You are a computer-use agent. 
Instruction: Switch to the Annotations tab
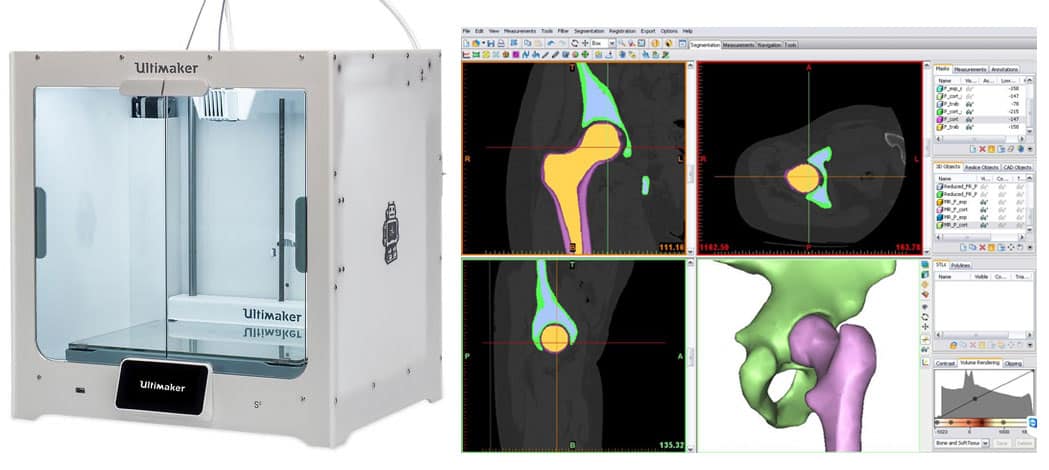[x=1004, y=70]
